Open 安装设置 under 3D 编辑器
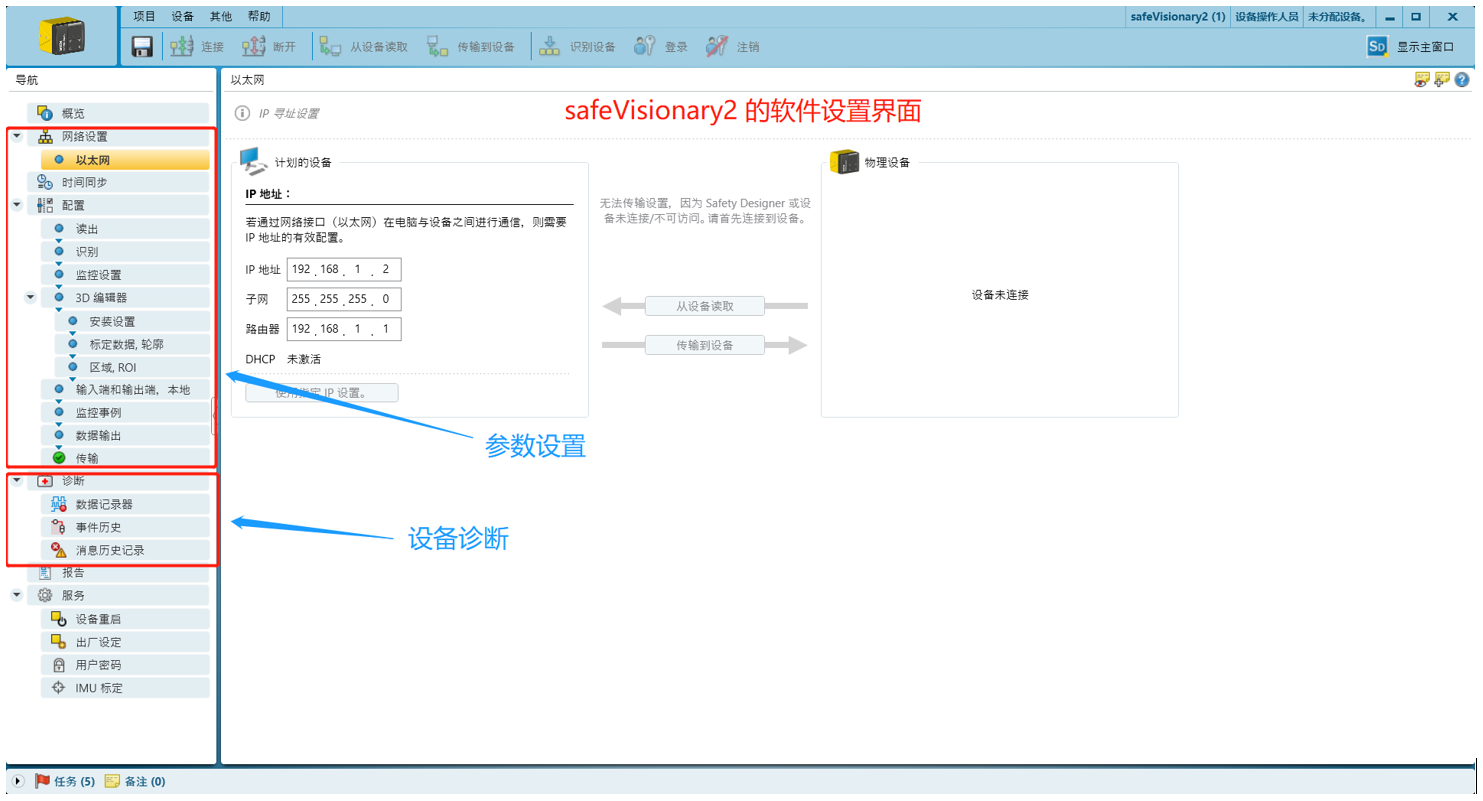Viewport: 1483px width, 801px height. pos(132,321)
